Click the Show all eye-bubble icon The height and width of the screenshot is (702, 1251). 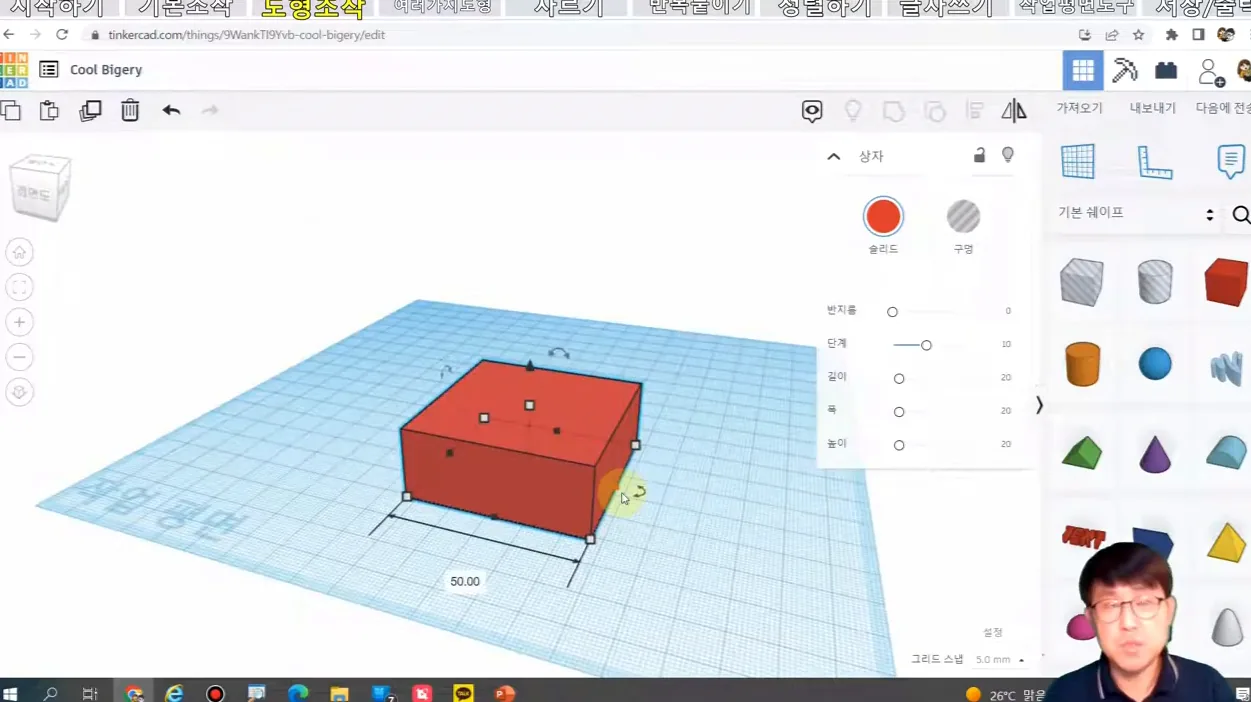[812, 111]
